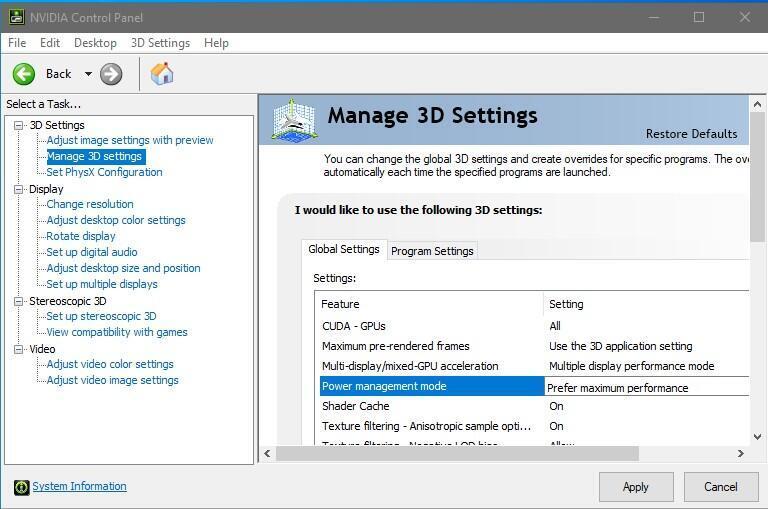Click the Cancel button
The width and height of the screenshot is (768, 509).
[720, 487]
